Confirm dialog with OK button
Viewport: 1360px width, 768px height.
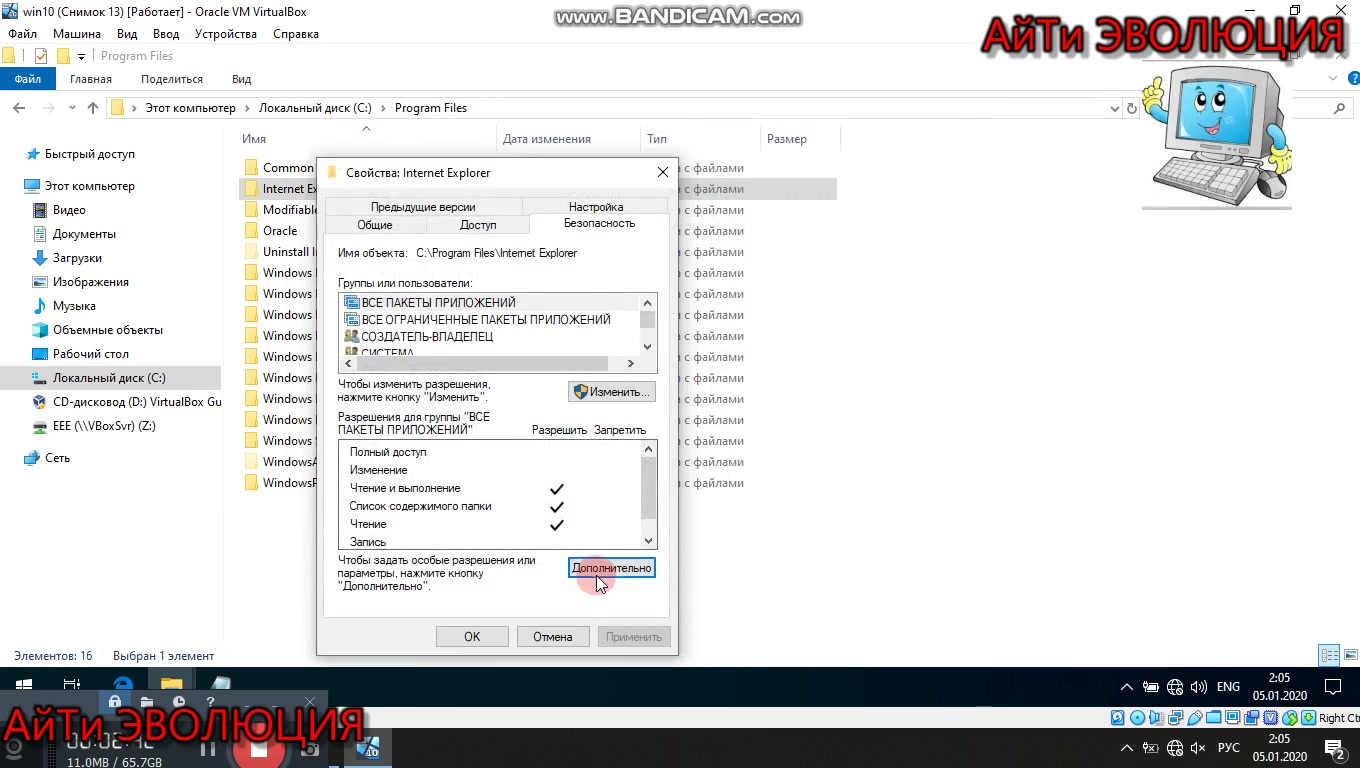(472, 637)
